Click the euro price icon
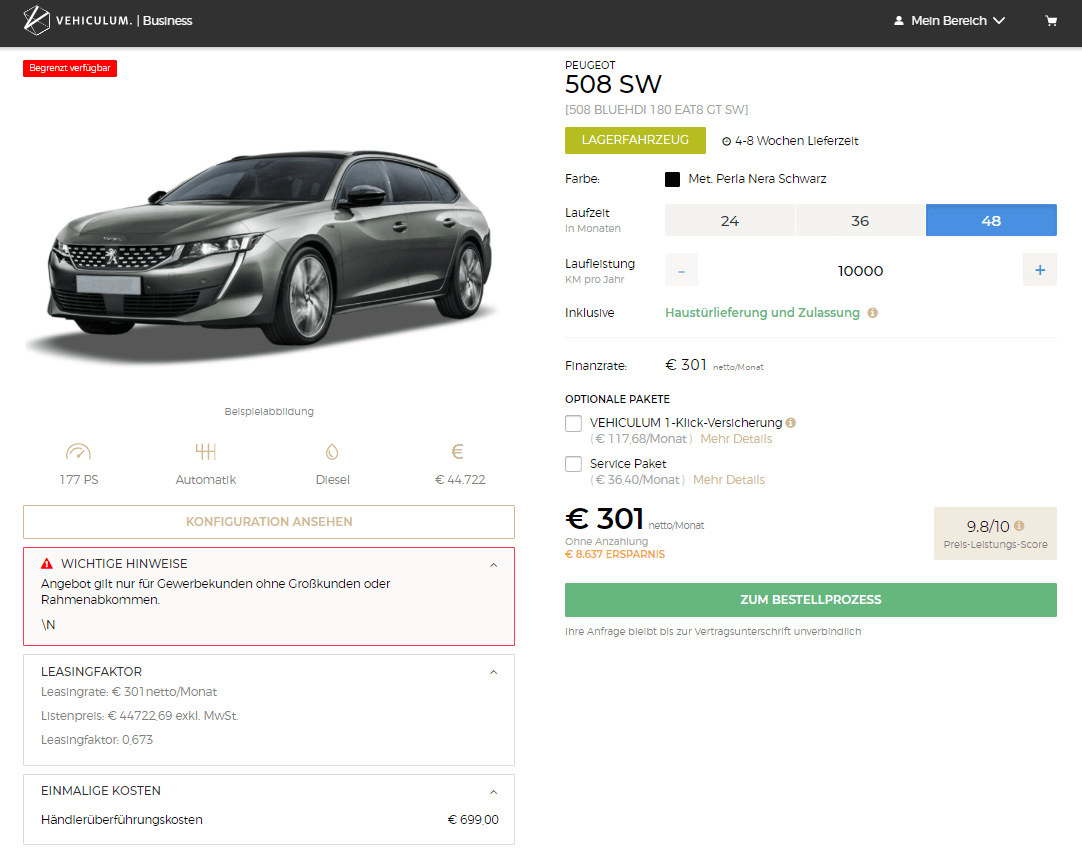The height and width of the screenshot is (857, 1082). [x=458, y=451]
